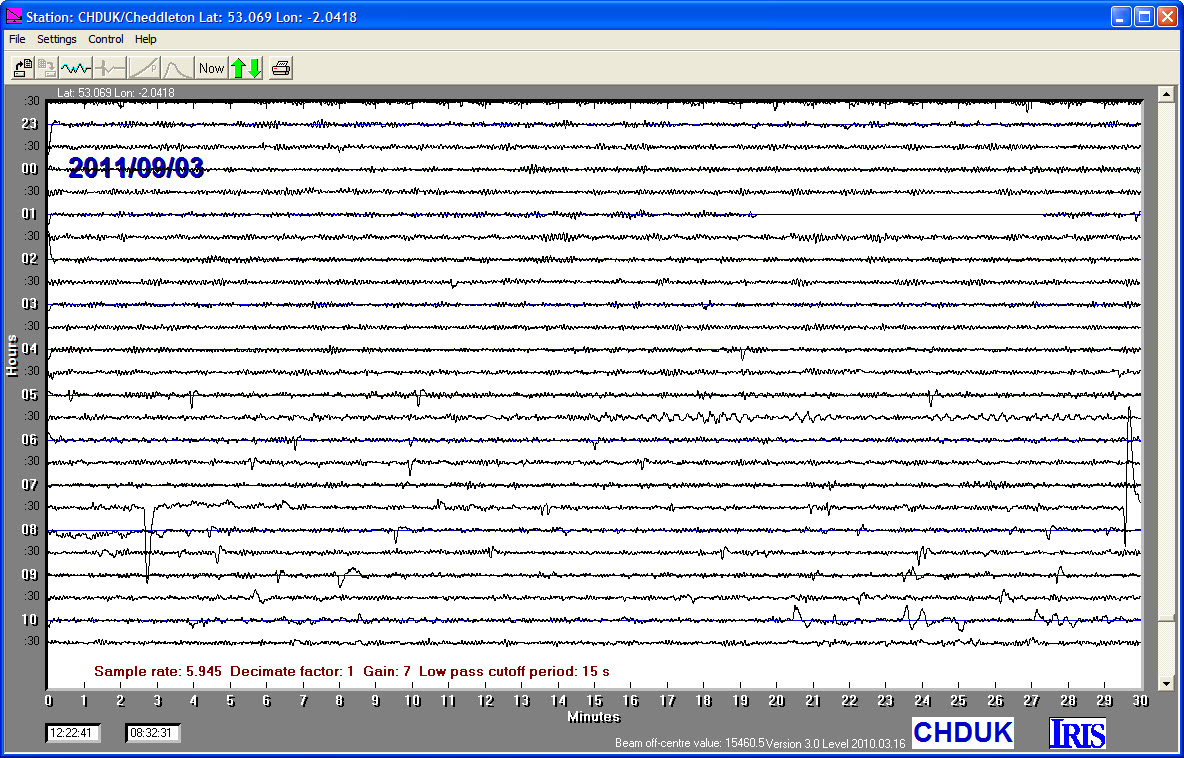
Task: Click the vertical scrollbar up arrow
Action: [x=1166, y=94]
